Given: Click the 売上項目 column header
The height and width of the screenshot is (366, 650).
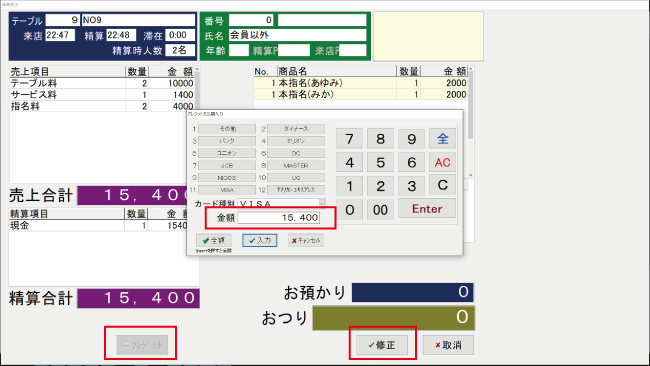Looking at the screenshot, I should pos(67,72).
